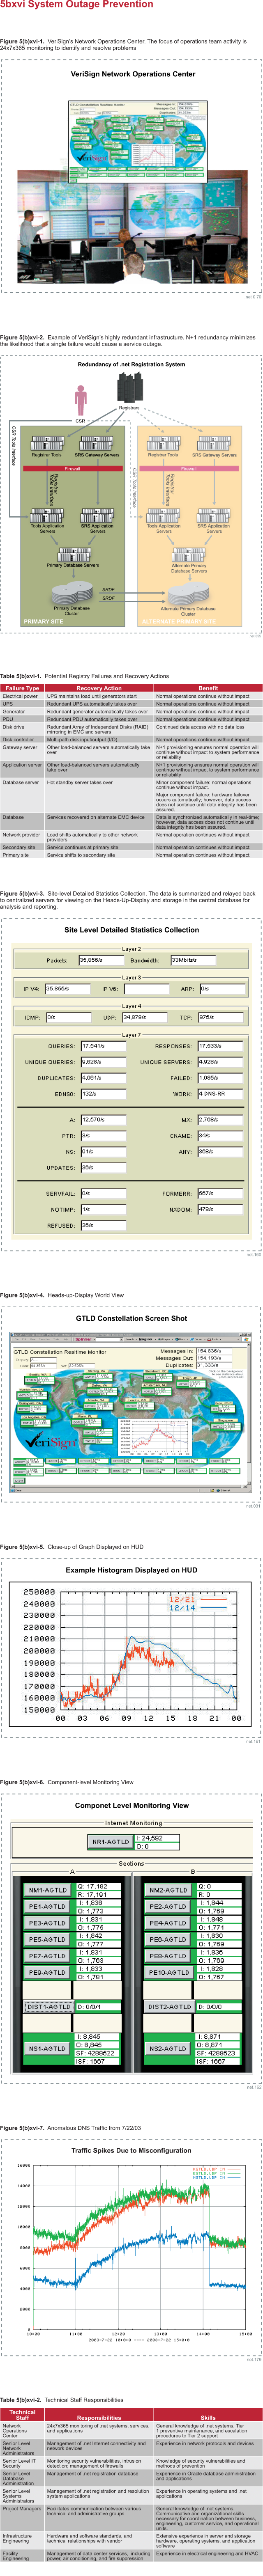263x2576 pixels.
Task: Click the CSR person icon in redundancy diagram
Action: tap(81, 398)
